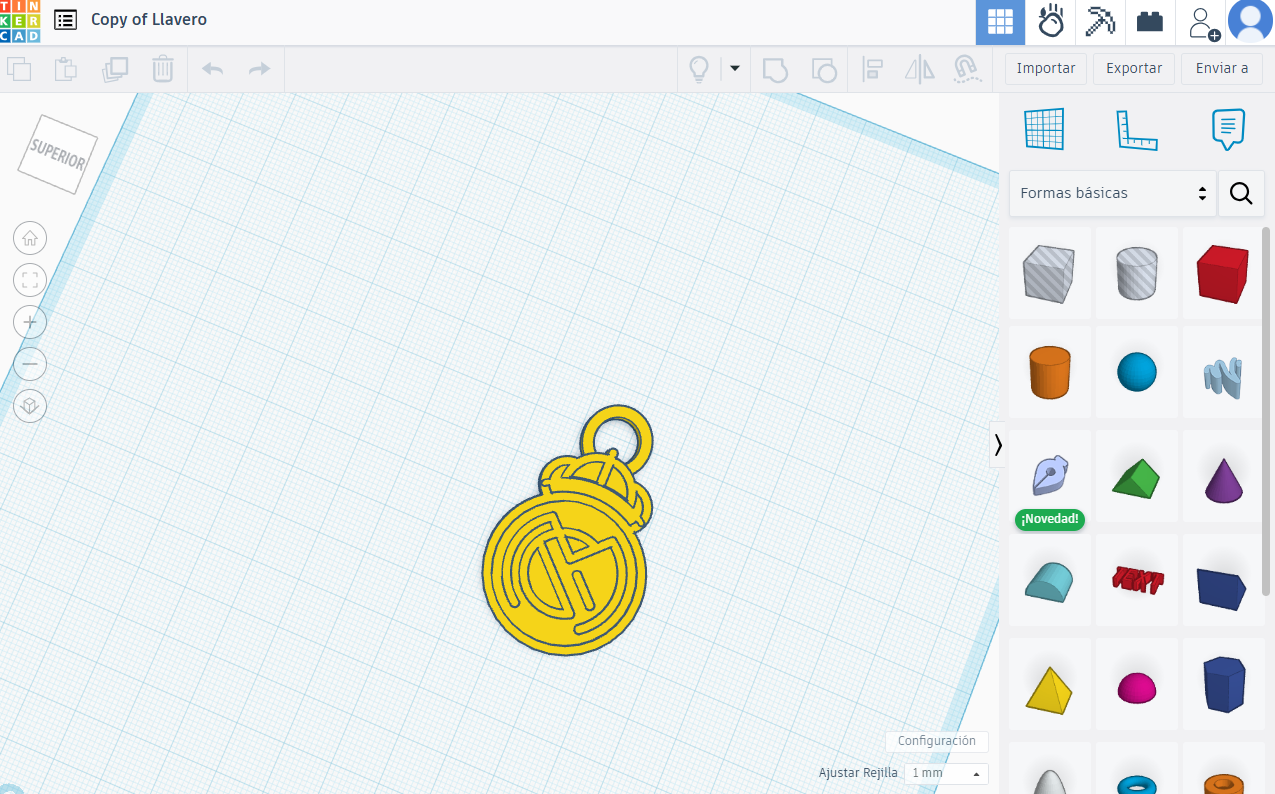Click the Delete trash can icon

point(163,69)
